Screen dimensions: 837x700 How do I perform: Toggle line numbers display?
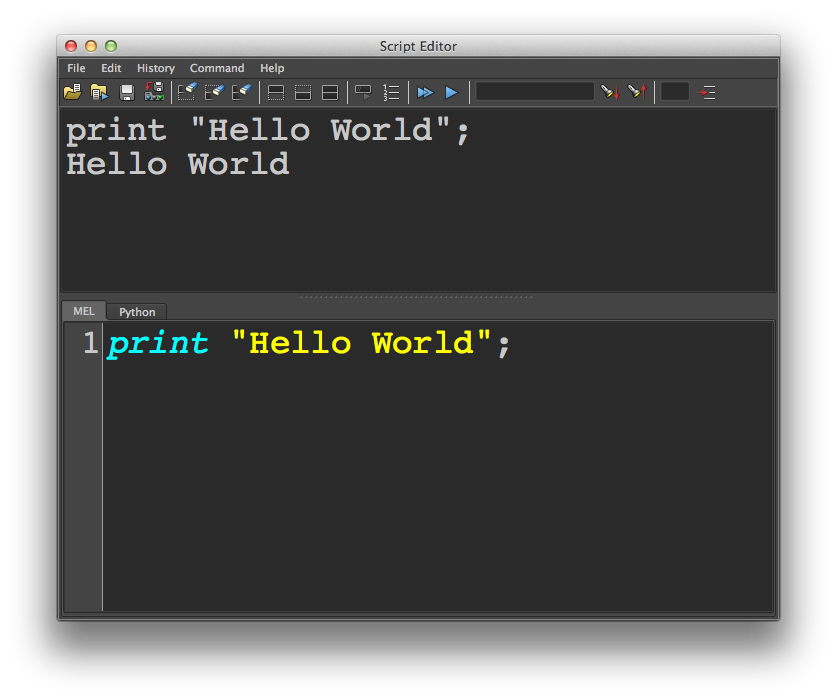click(390, 92)
